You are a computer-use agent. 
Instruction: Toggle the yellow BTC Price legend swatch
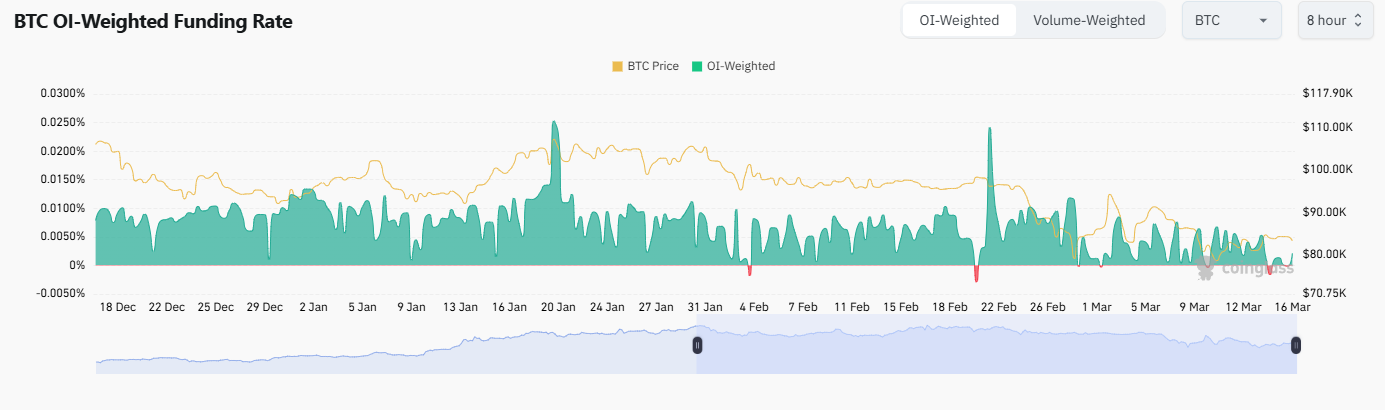pos(617,66)
